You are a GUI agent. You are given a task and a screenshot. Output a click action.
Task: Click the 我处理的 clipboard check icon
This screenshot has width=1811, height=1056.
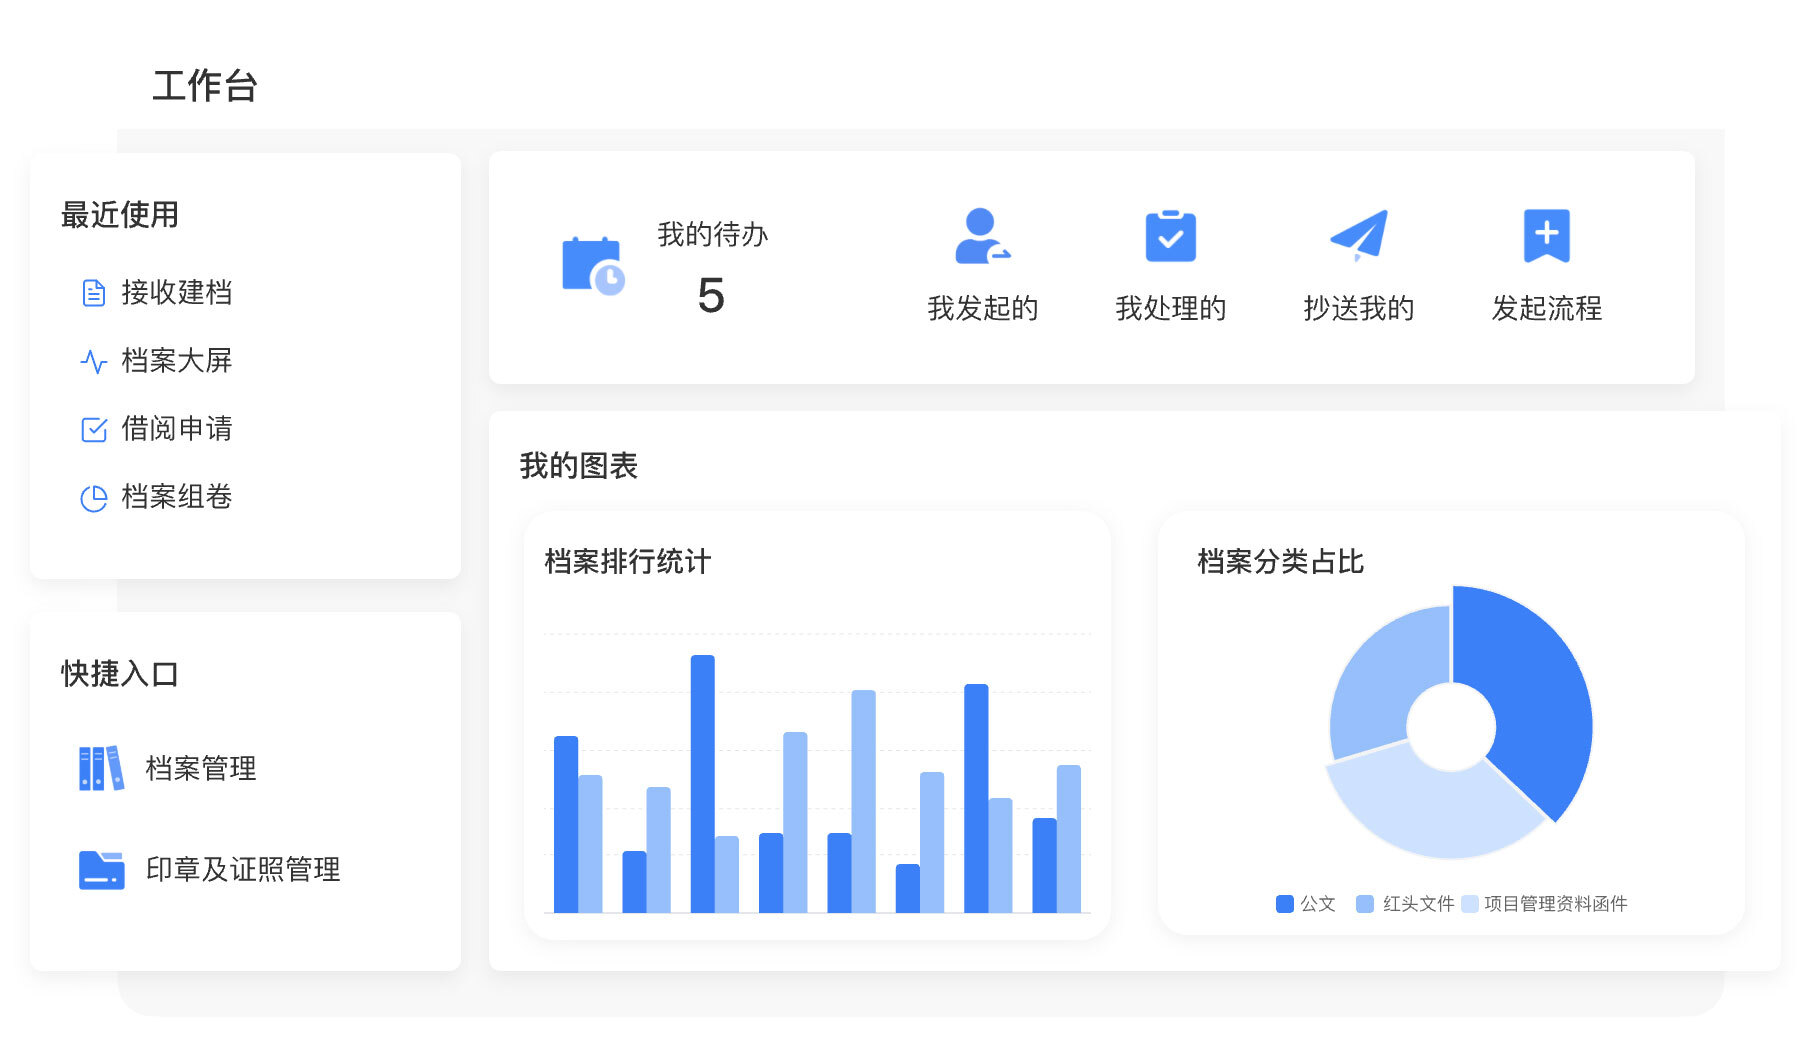[1170, 236]
